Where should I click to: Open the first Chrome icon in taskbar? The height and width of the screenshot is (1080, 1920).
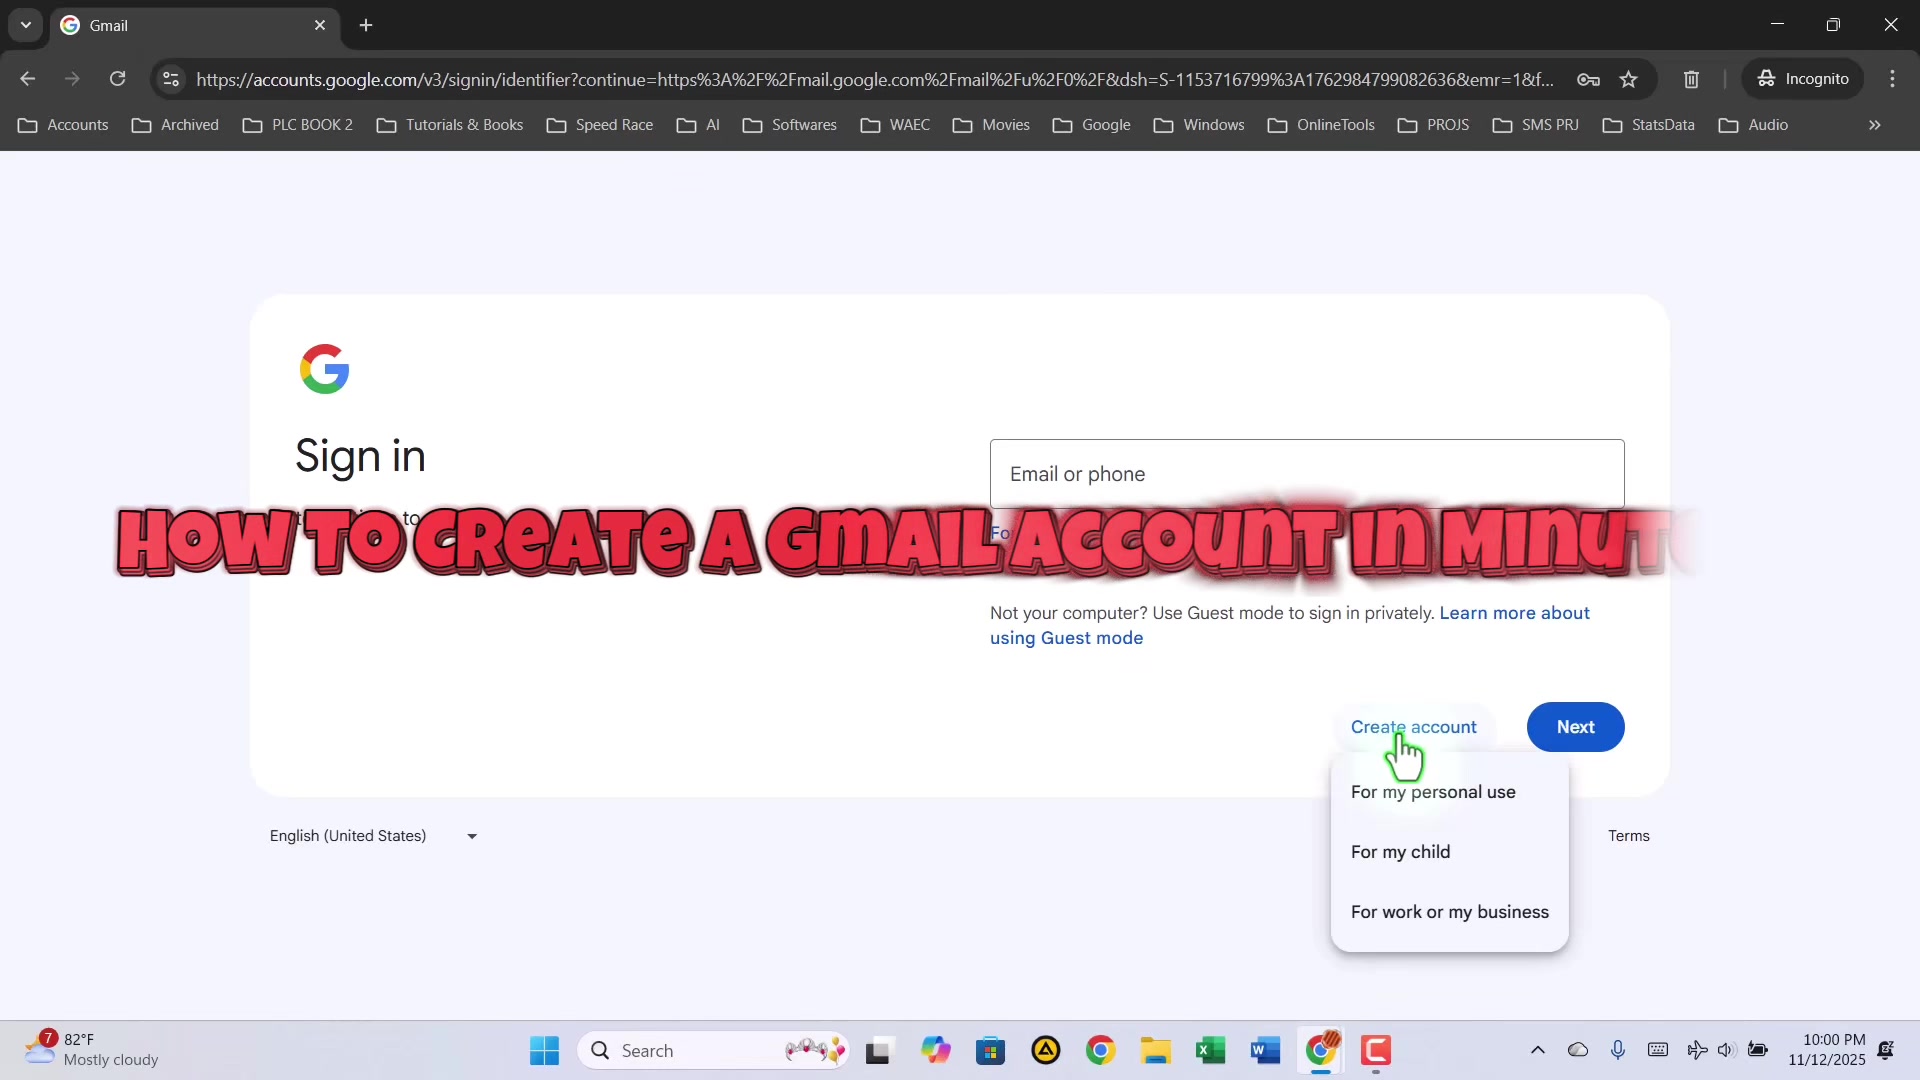(x=1101, y=1051)
